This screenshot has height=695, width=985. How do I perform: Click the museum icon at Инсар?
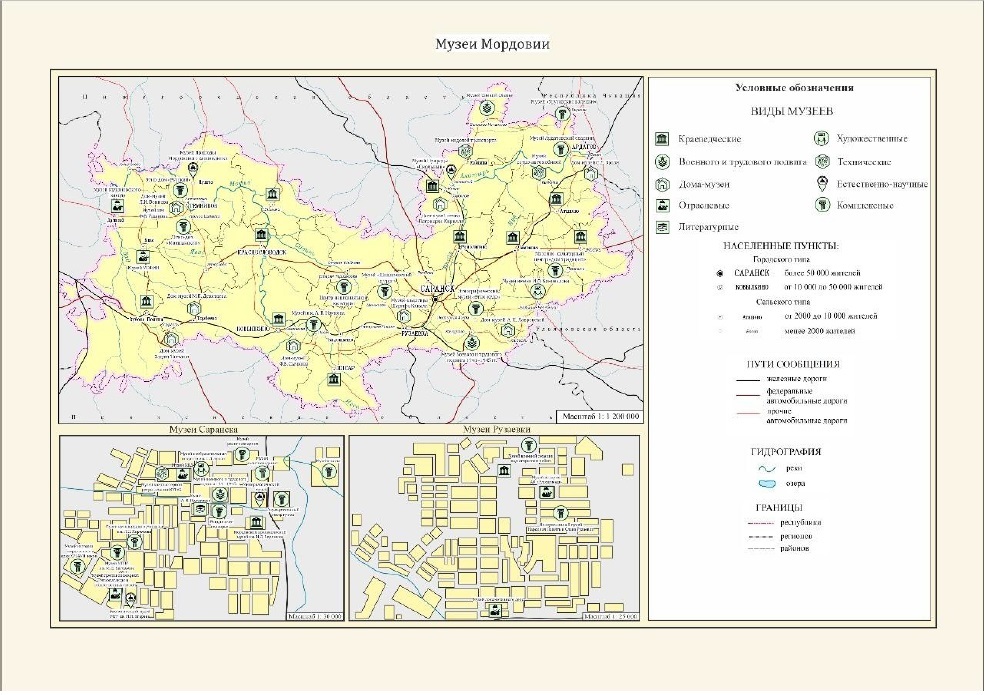(334, 378)
